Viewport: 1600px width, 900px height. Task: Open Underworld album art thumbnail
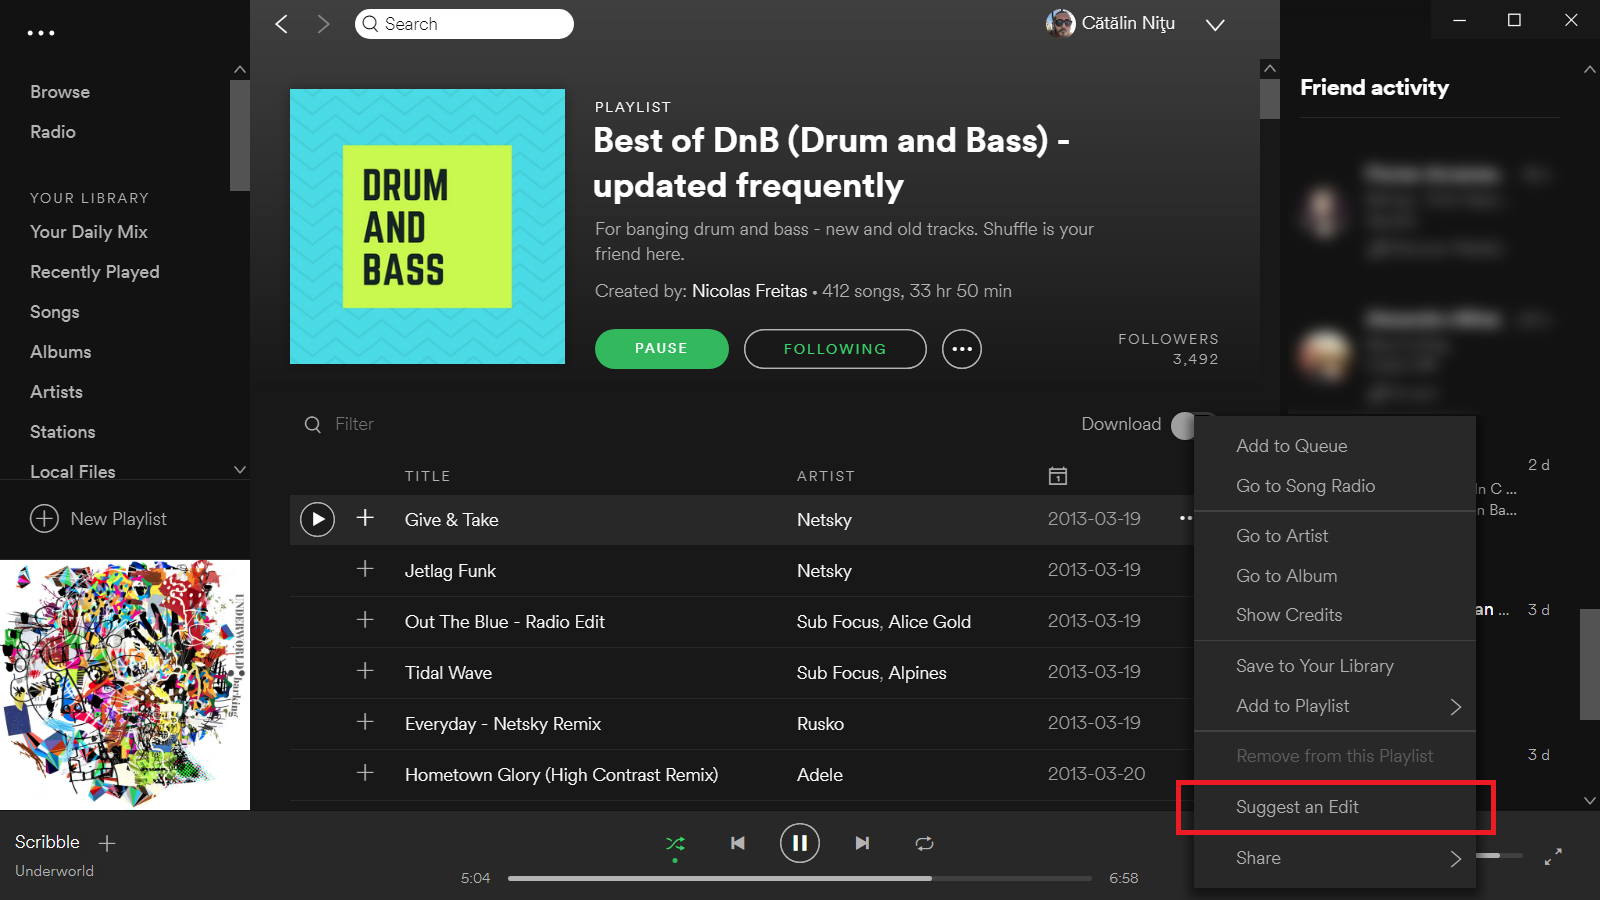pyautogui.click(x=125, y=685)
